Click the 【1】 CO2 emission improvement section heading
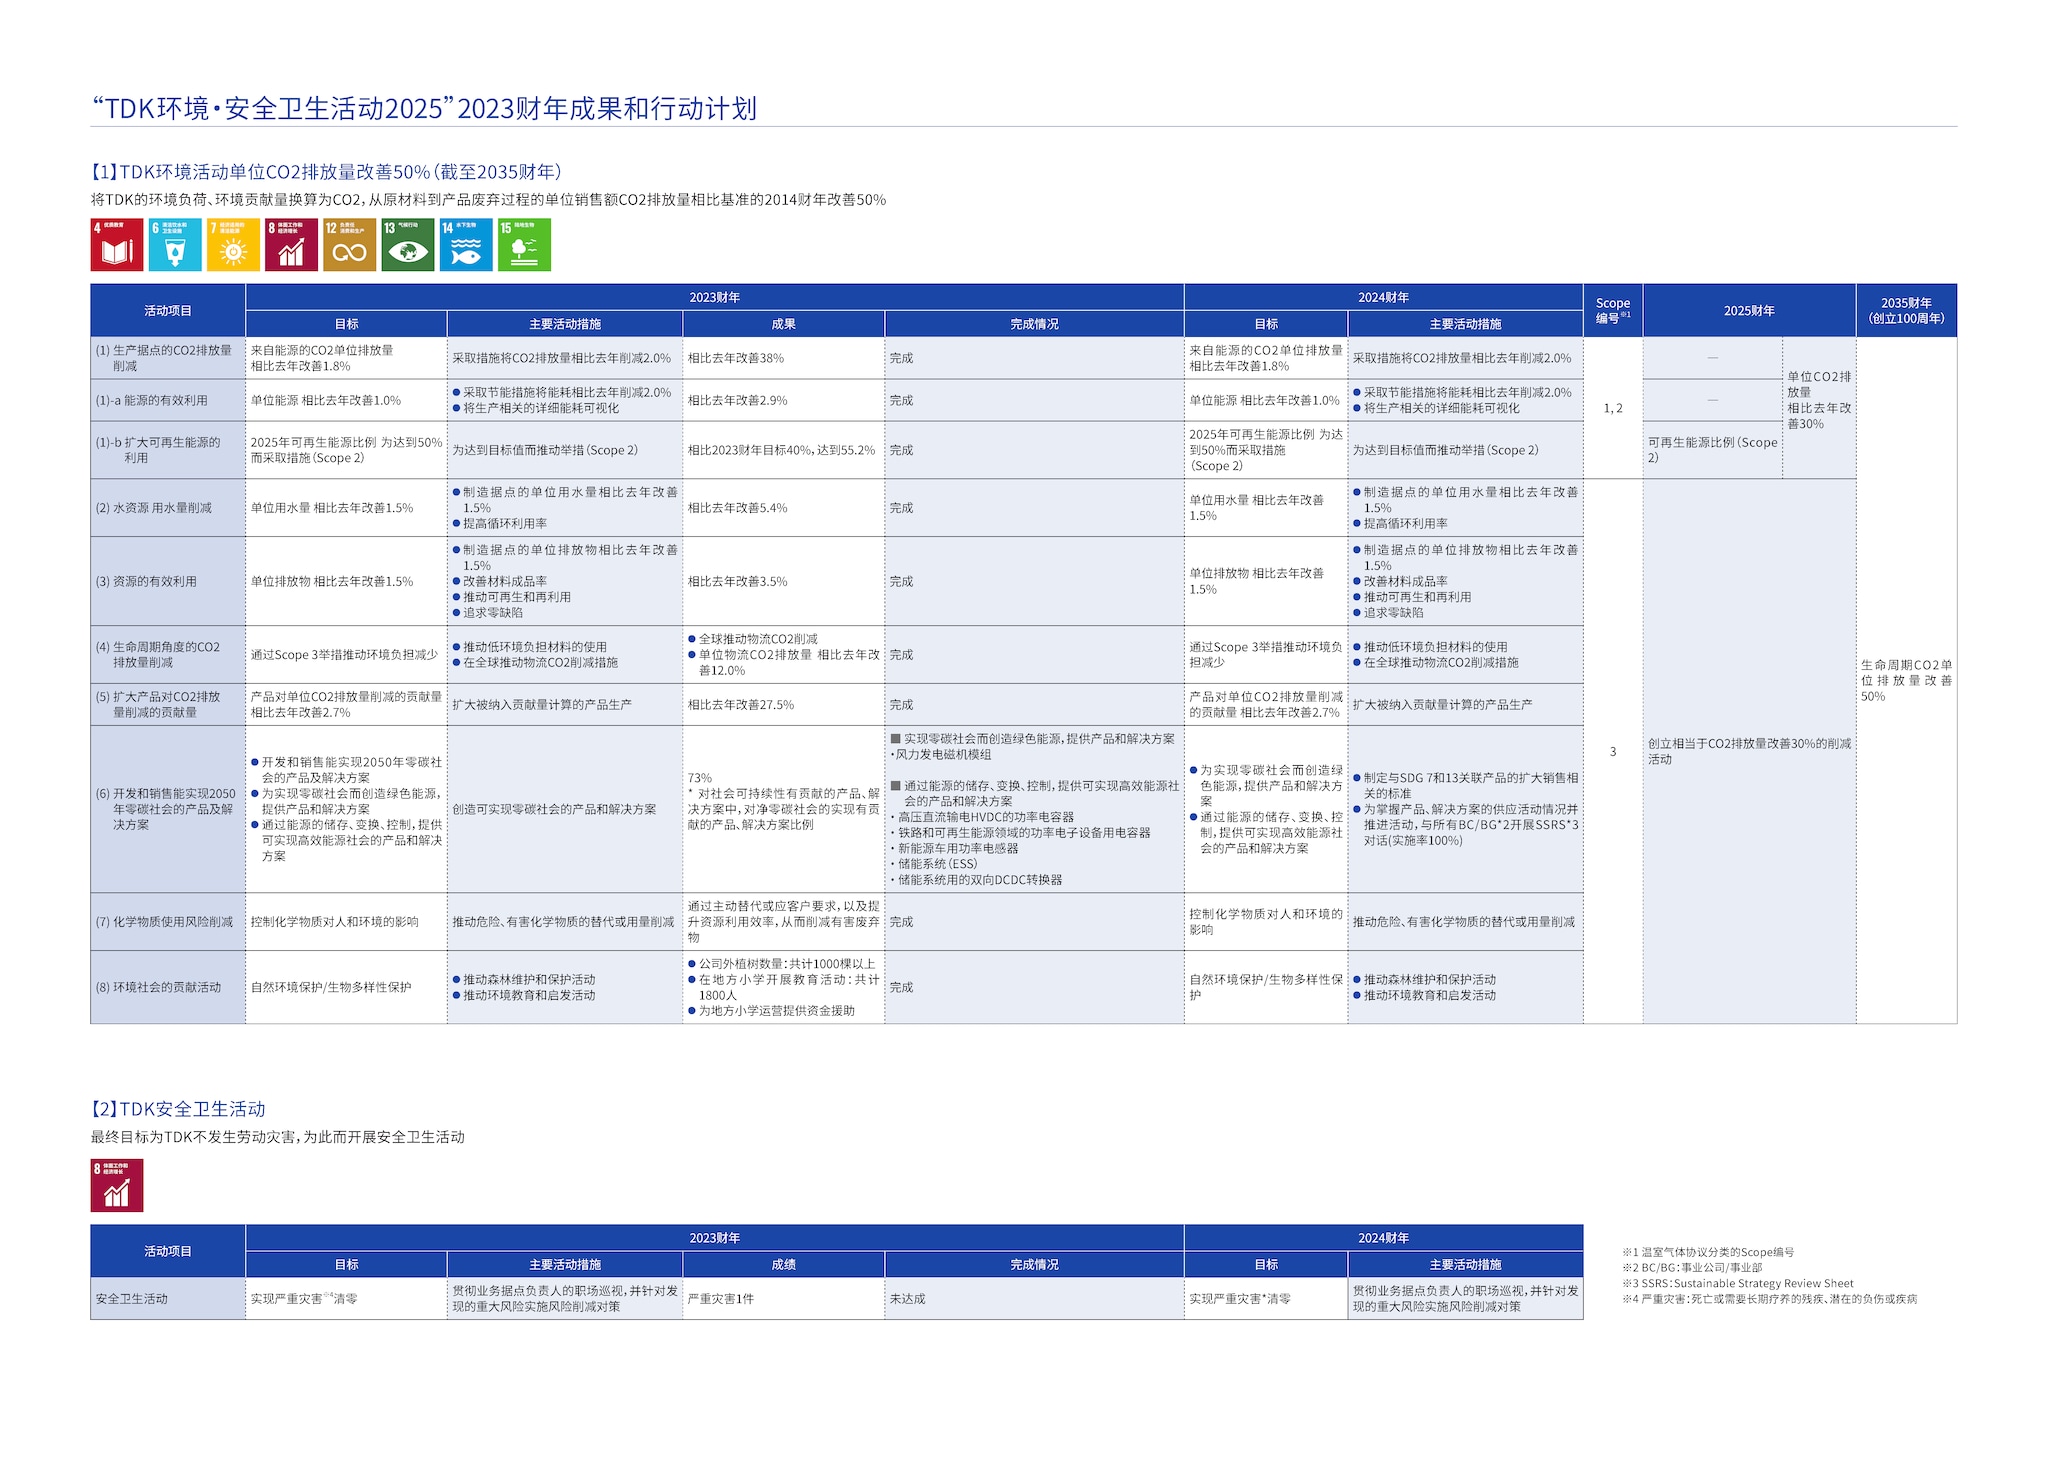The height and width of the screenshot is (1457, 2048). [326, 172]
